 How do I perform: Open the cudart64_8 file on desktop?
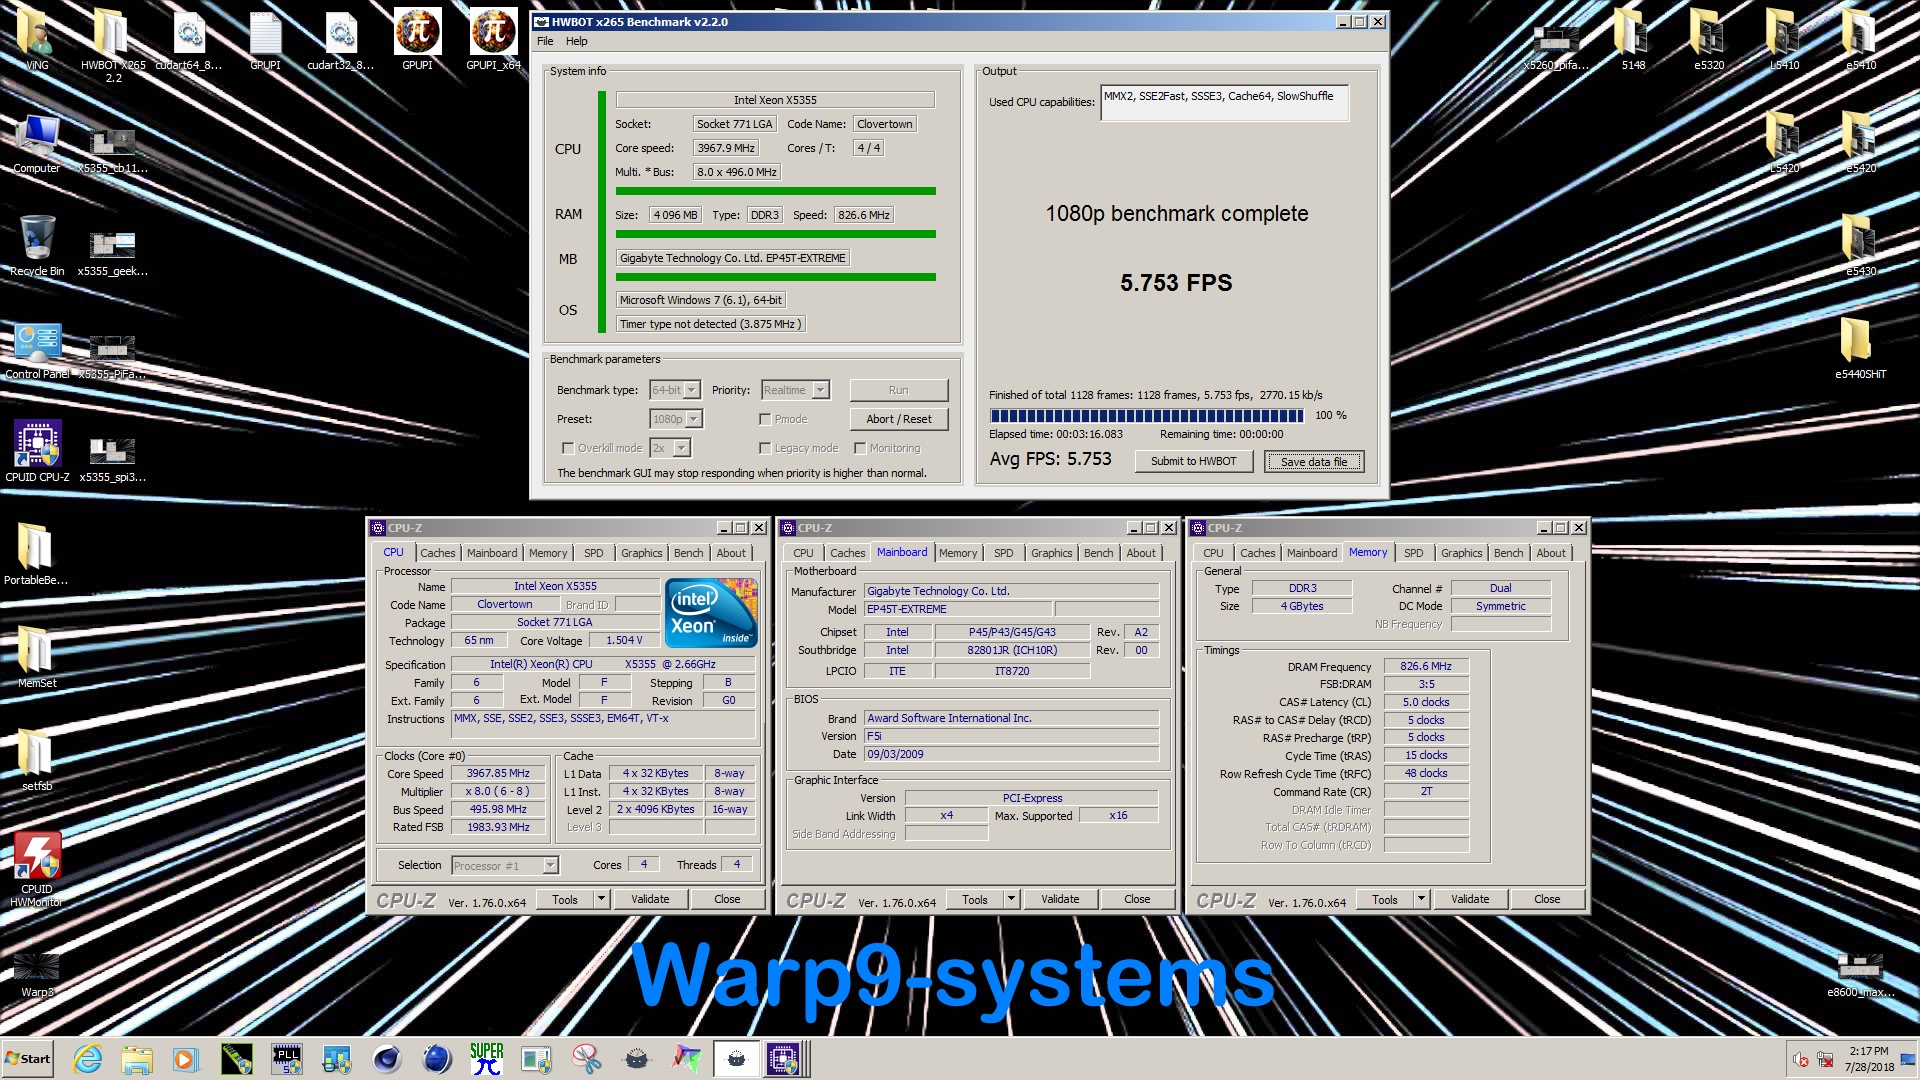tap(189, 40)
